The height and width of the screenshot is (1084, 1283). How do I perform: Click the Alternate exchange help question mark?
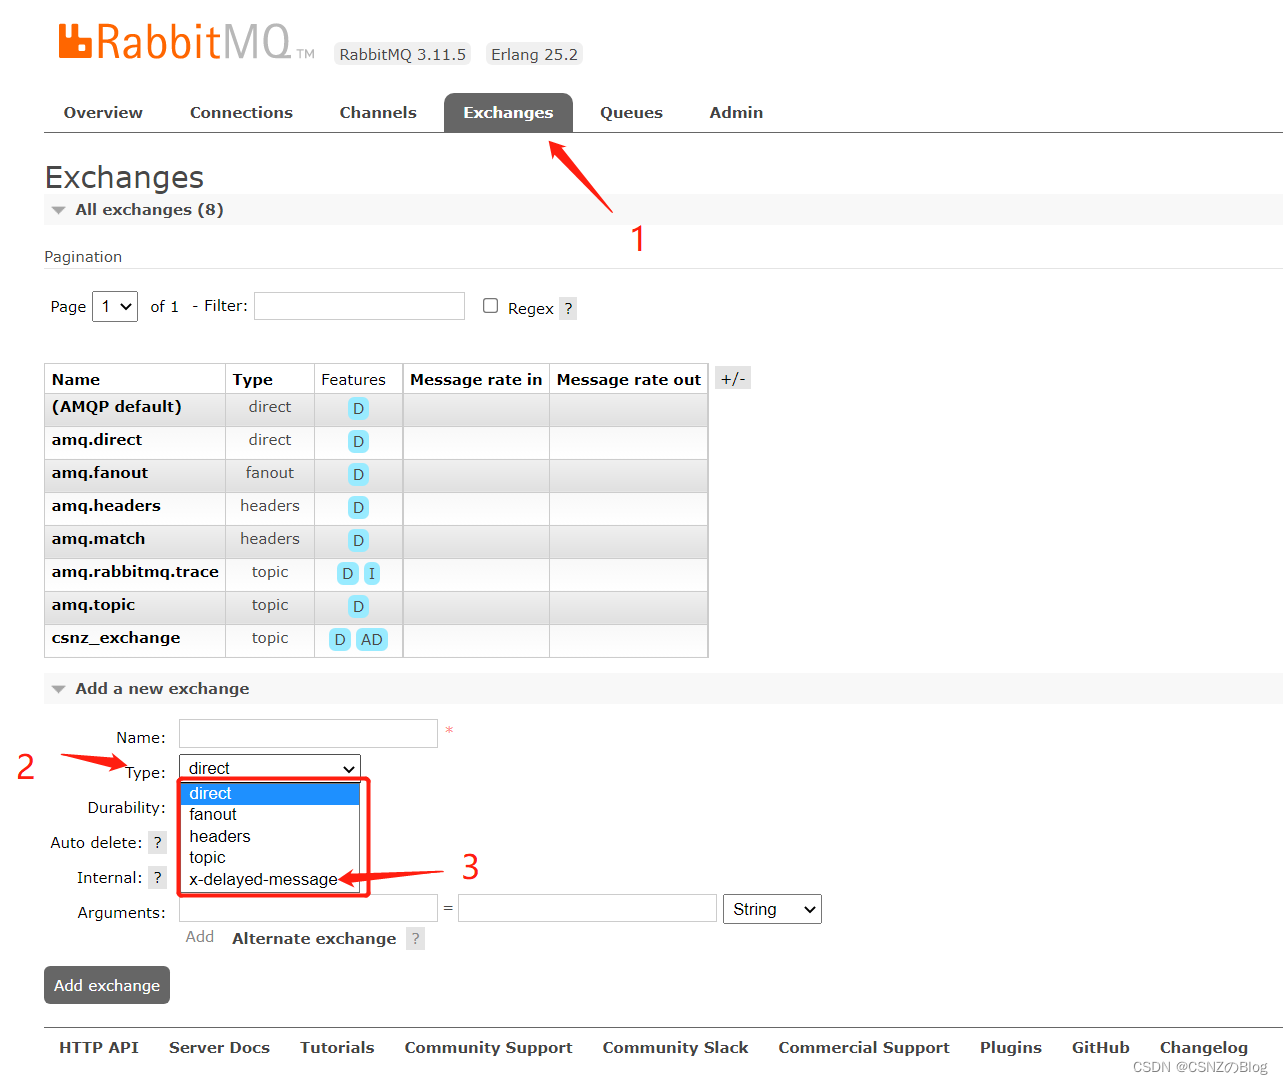tap(415, 938)
